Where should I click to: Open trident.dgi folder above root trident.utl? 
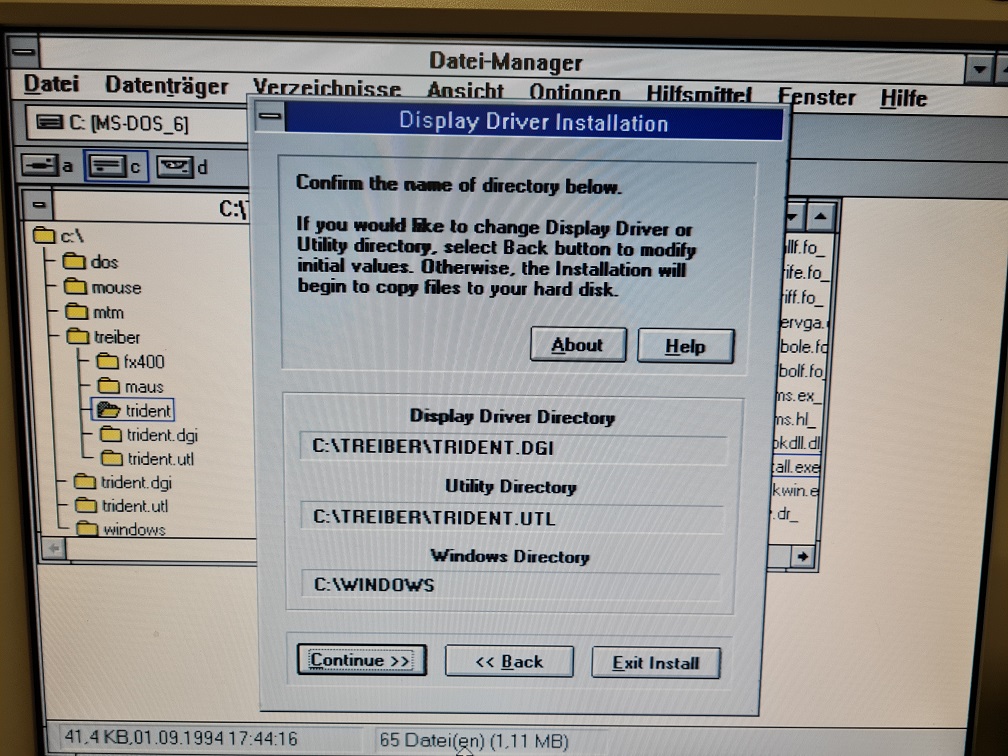[123, 482]
